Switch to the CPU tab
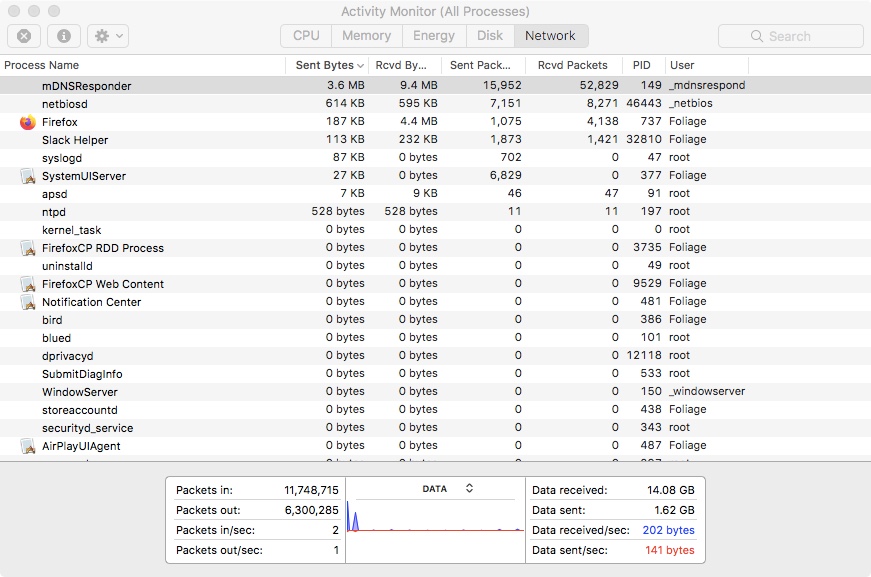This screenshot has height=577, width=871. (306, 36)
